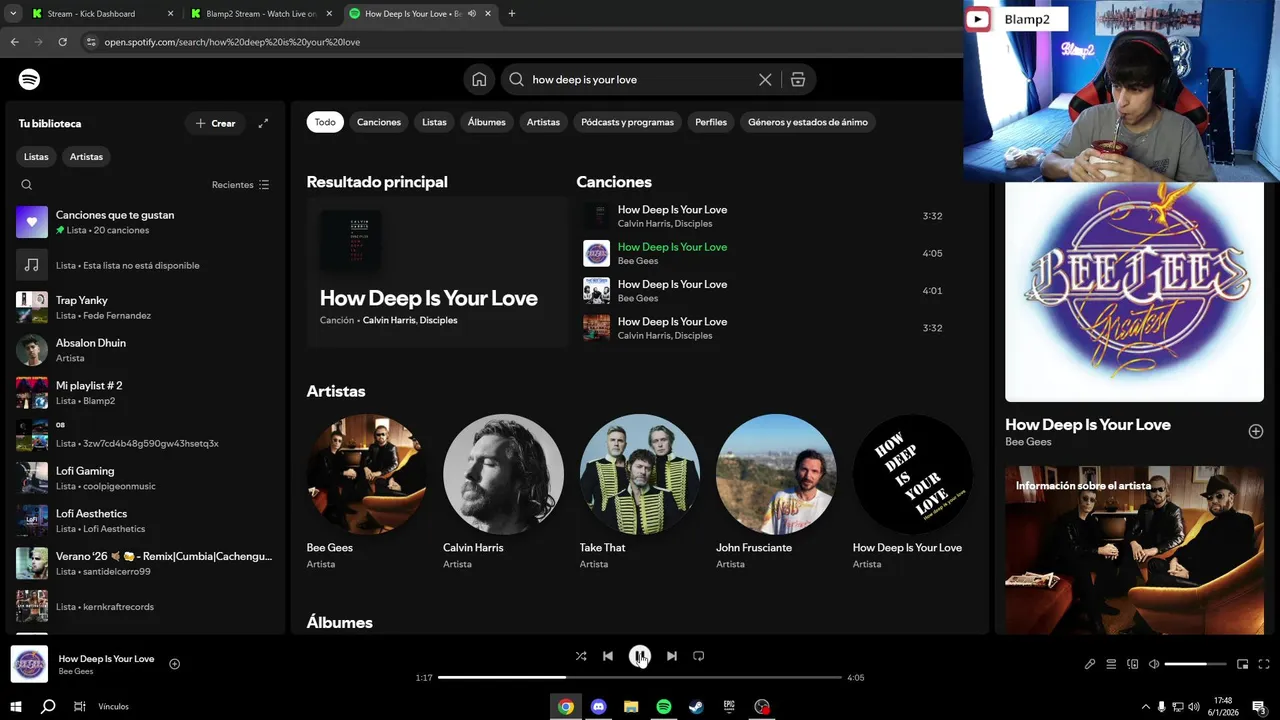The image size is (1280, 720).
Task: Select the Todo filter chip
Action: pos(325,122)
